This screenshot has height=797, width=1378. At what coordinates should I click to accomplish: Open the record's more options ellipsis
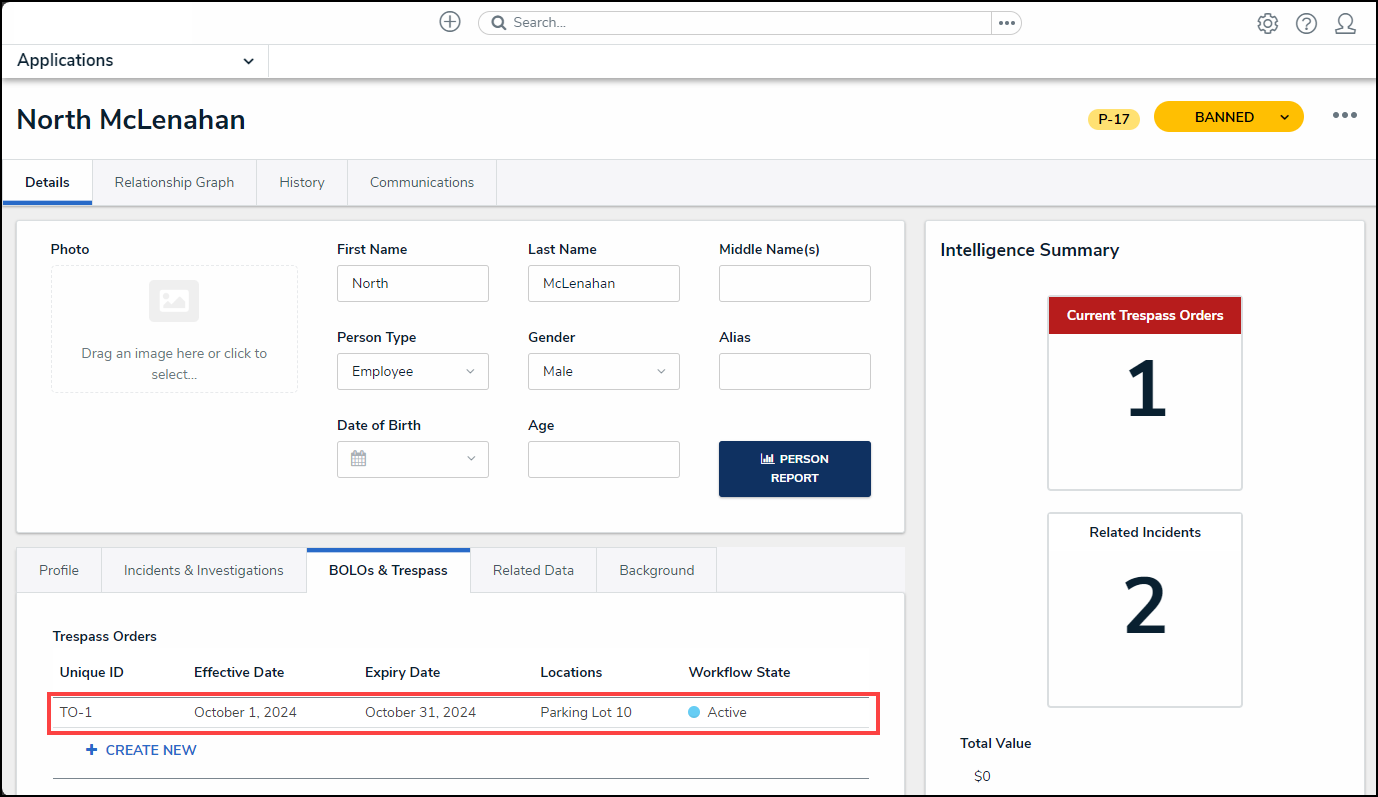pyautogui.click(x=1344, y=116)
